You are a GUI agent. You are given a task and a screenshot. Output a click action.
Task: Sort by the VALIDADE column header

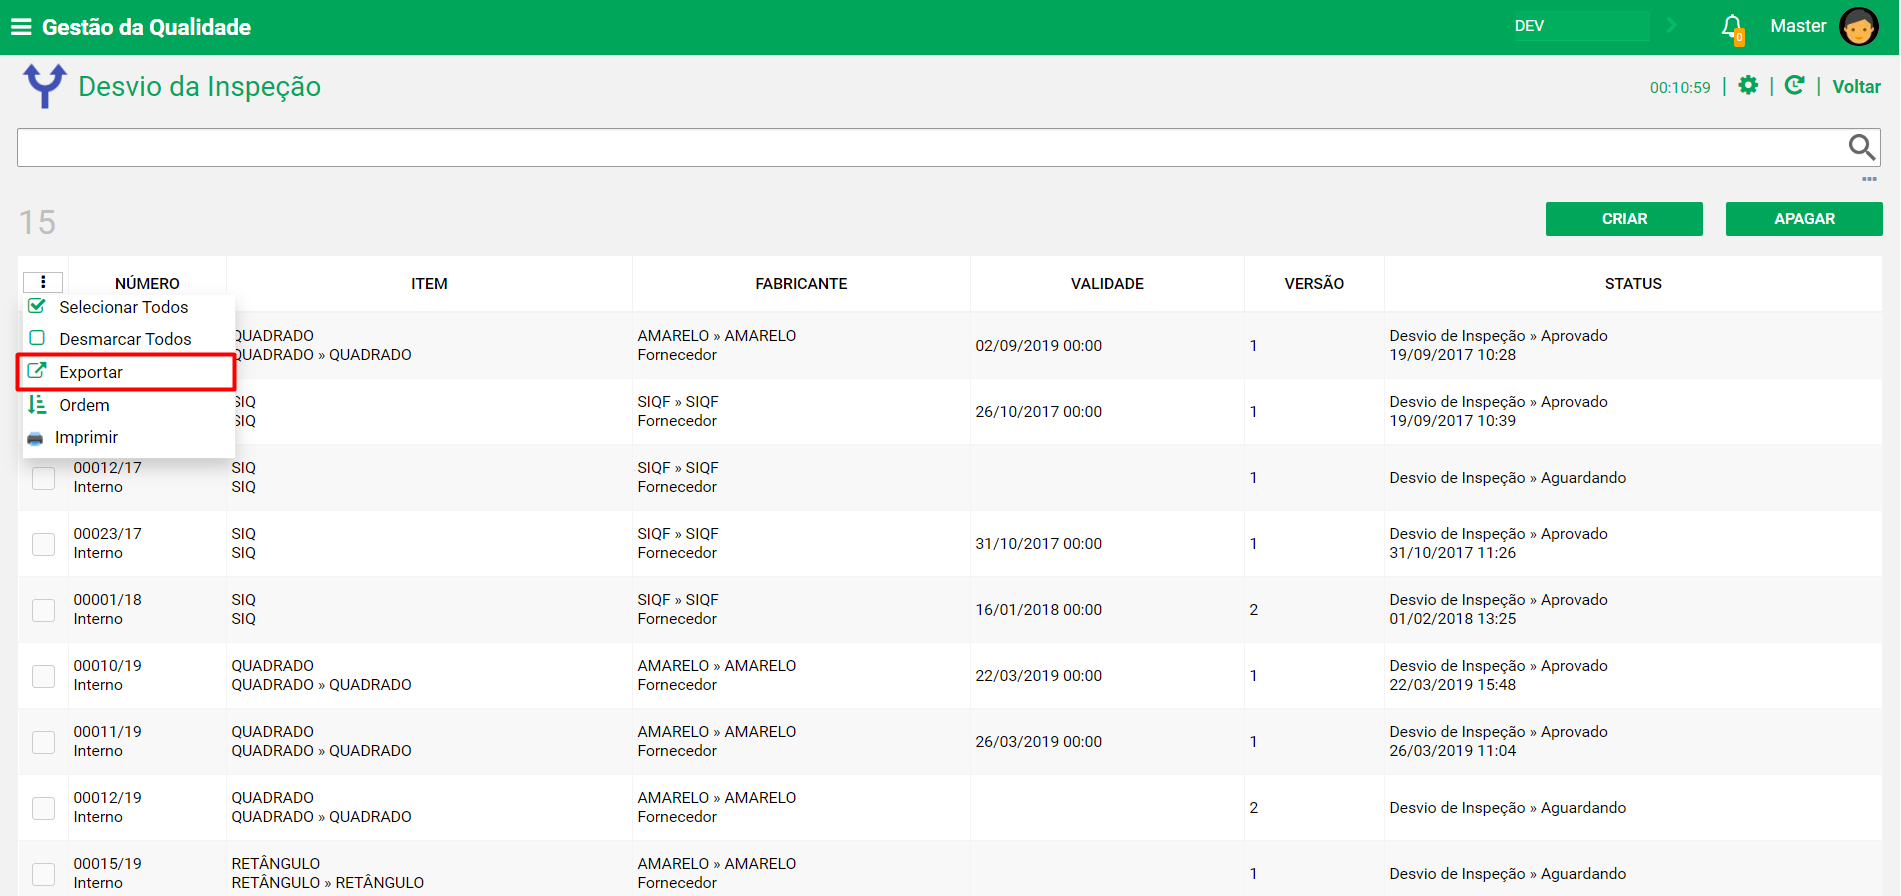click(1107, 284)
